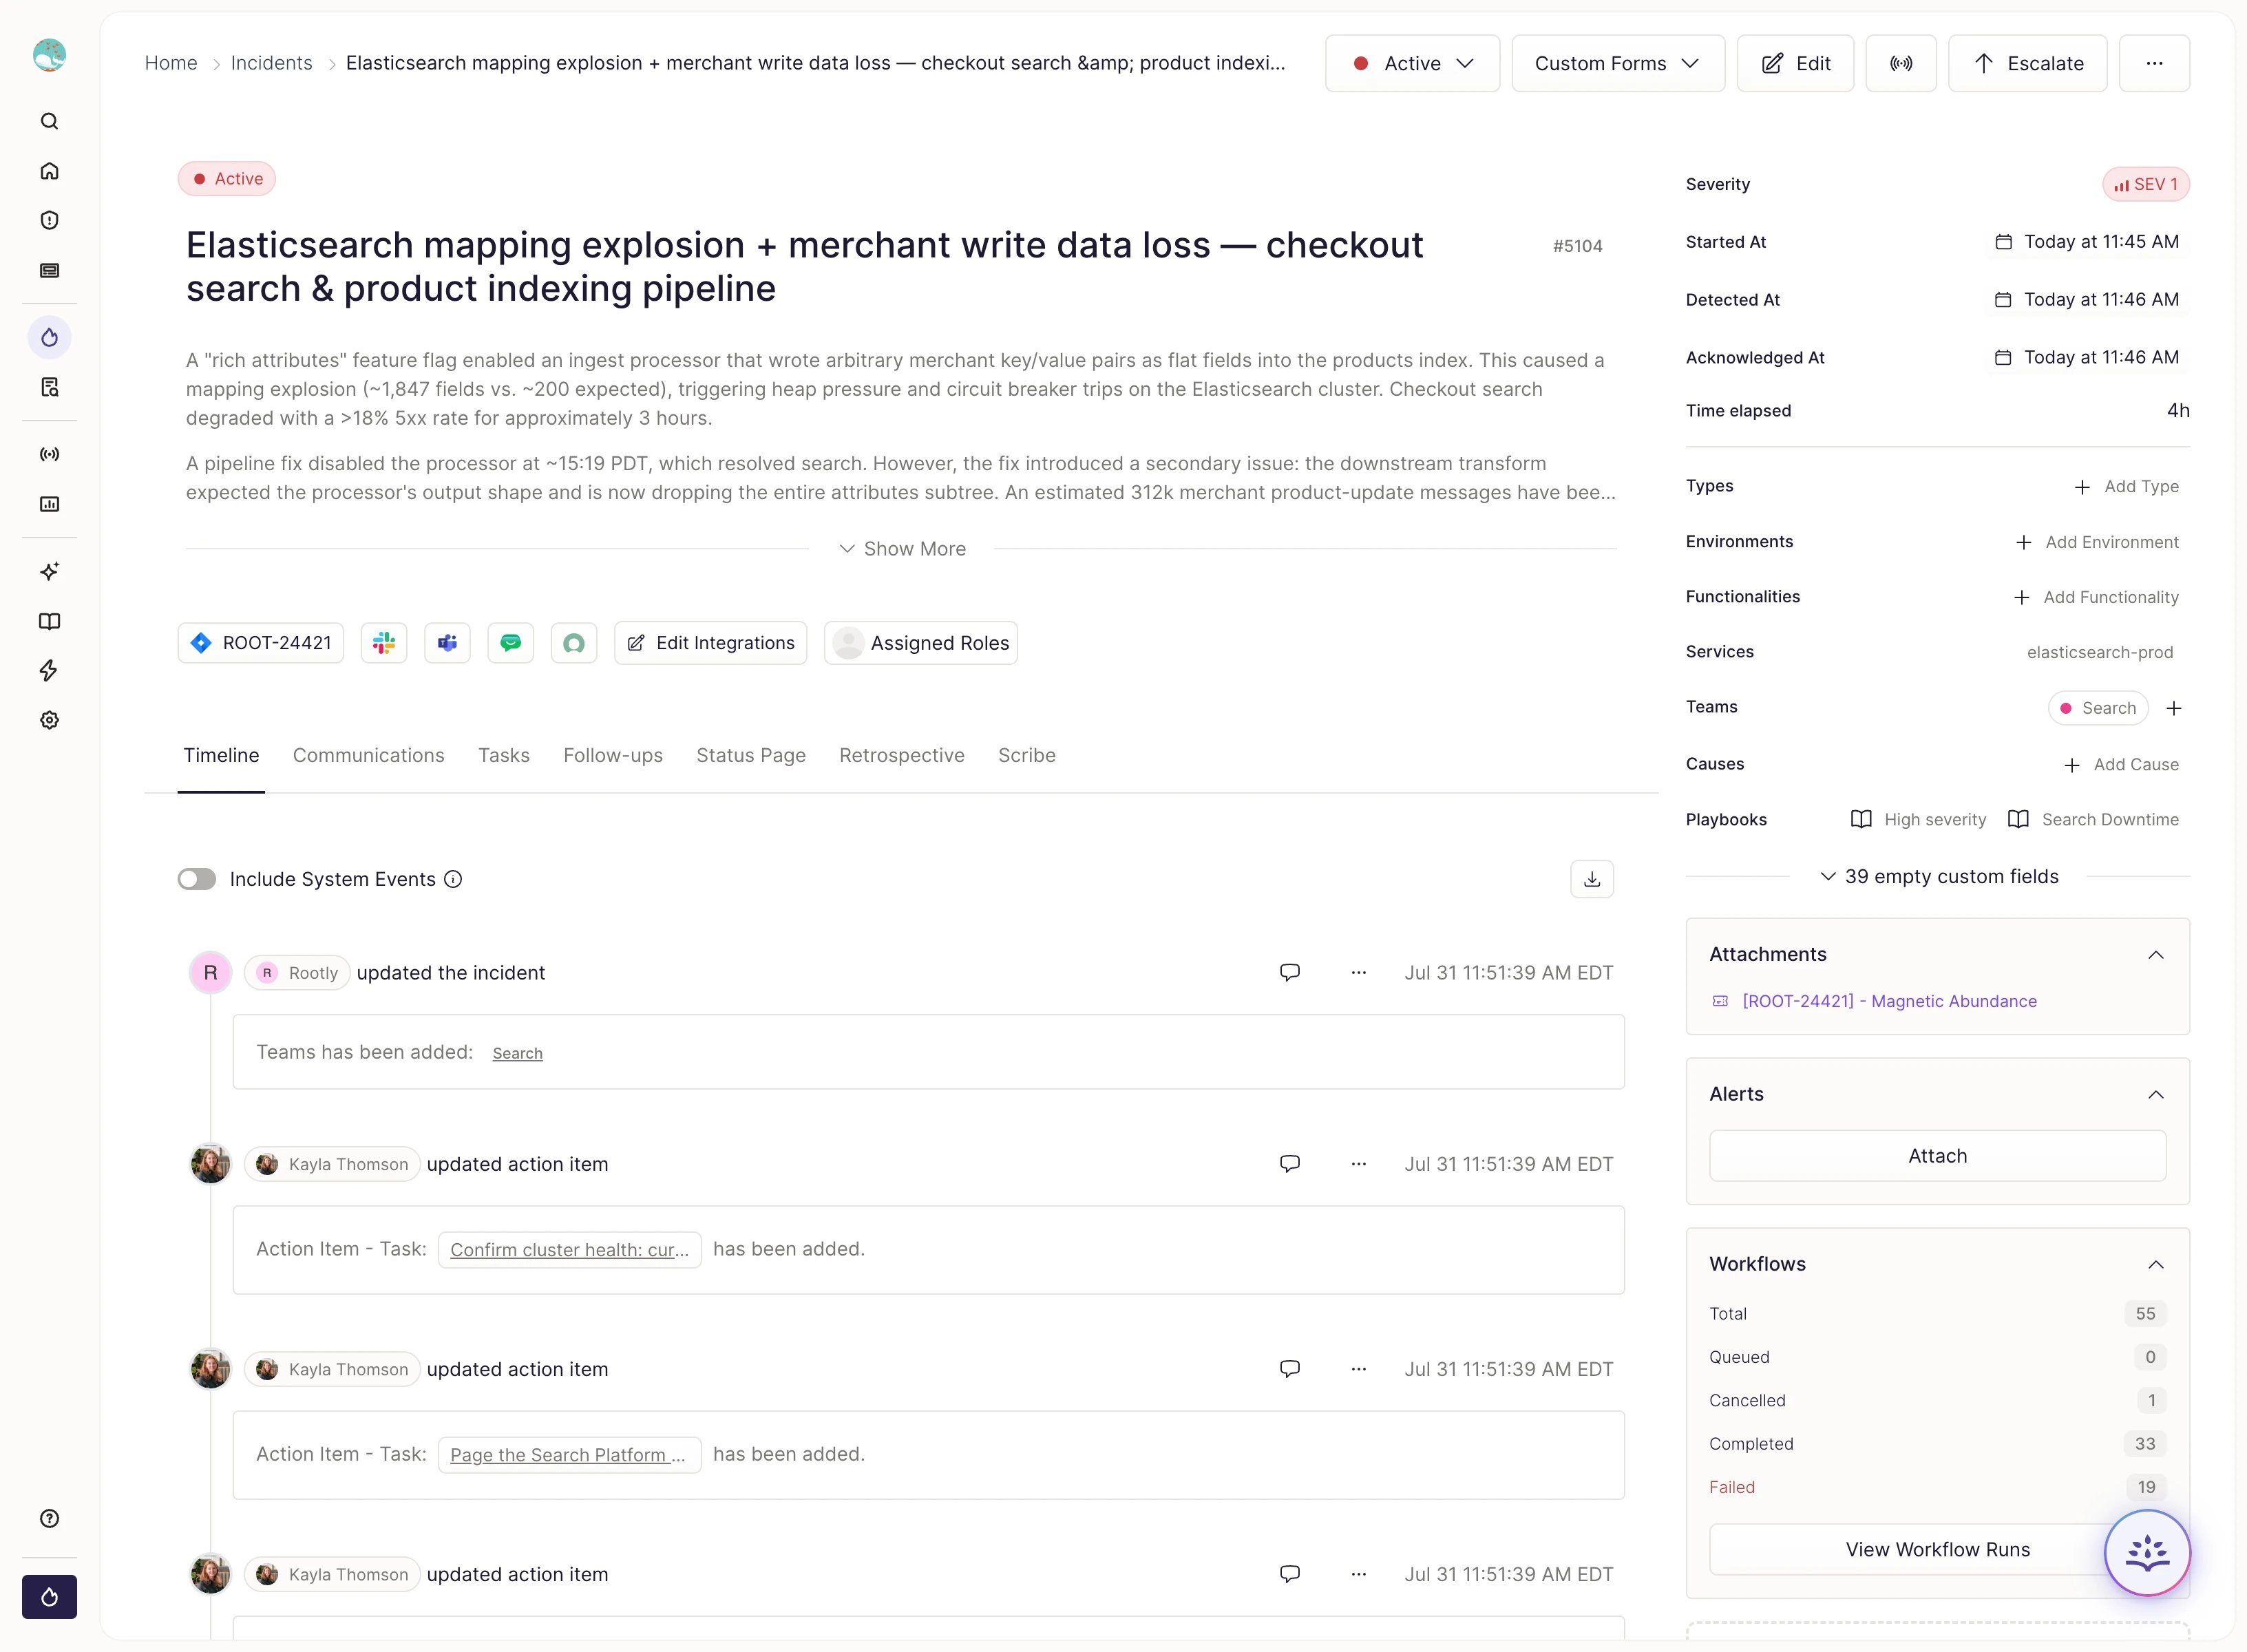This screenshot has height=1652, width=2247.
Task: Open the Microsoft Teams integration icon
Action: (447, 643)
